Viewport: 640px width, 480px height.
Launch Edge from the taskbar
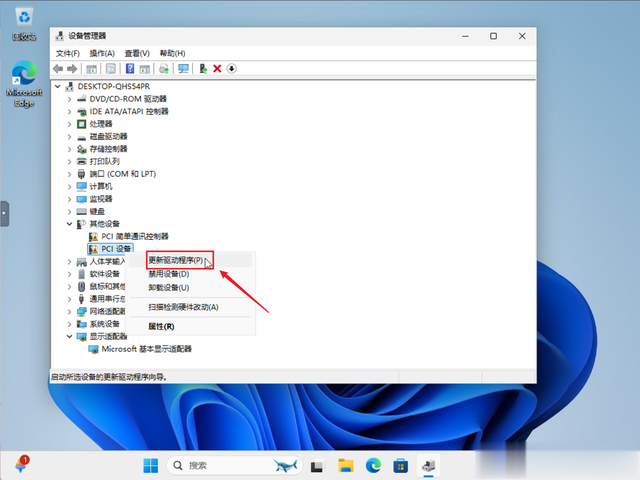(x=373, y=465)
